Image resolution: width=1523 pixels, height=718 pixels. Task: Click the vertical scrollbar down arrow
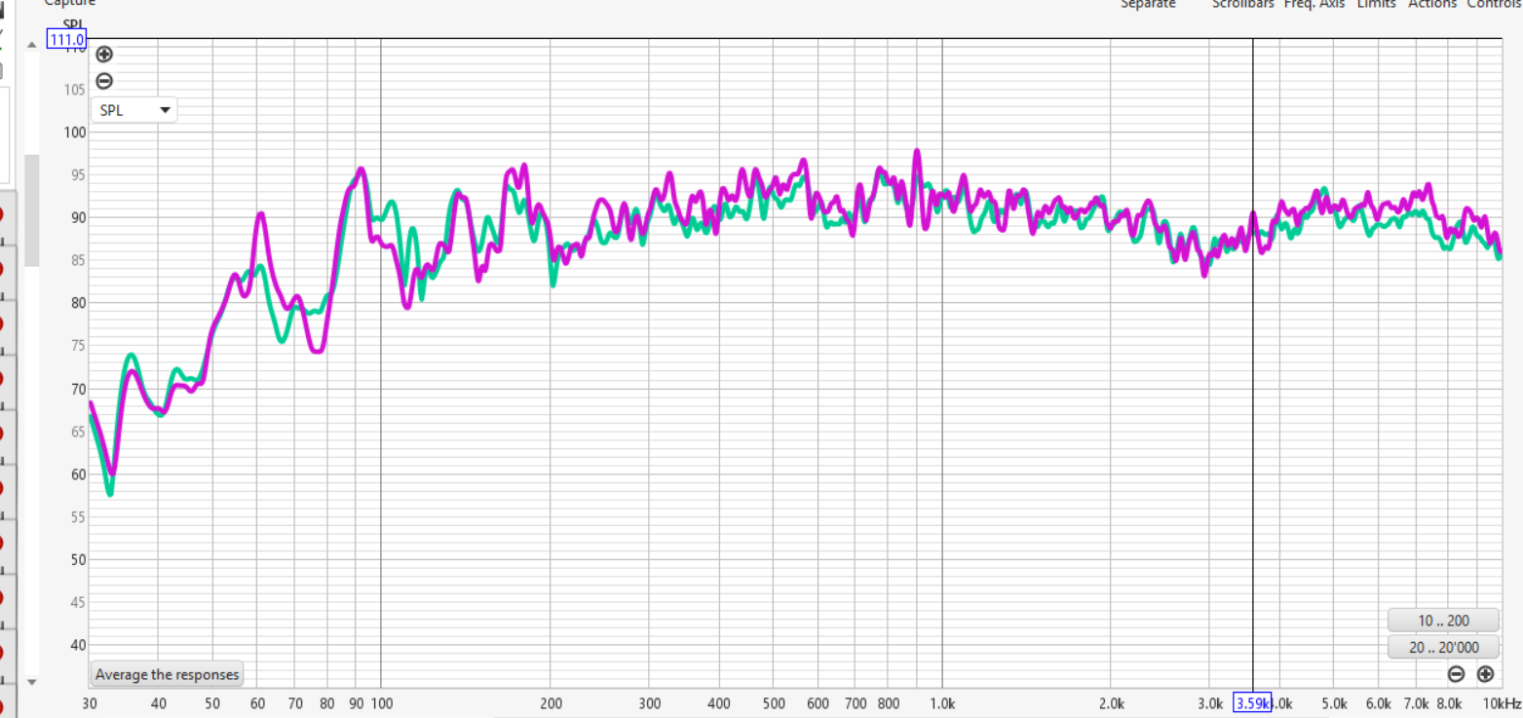click(x=32, y=682)
